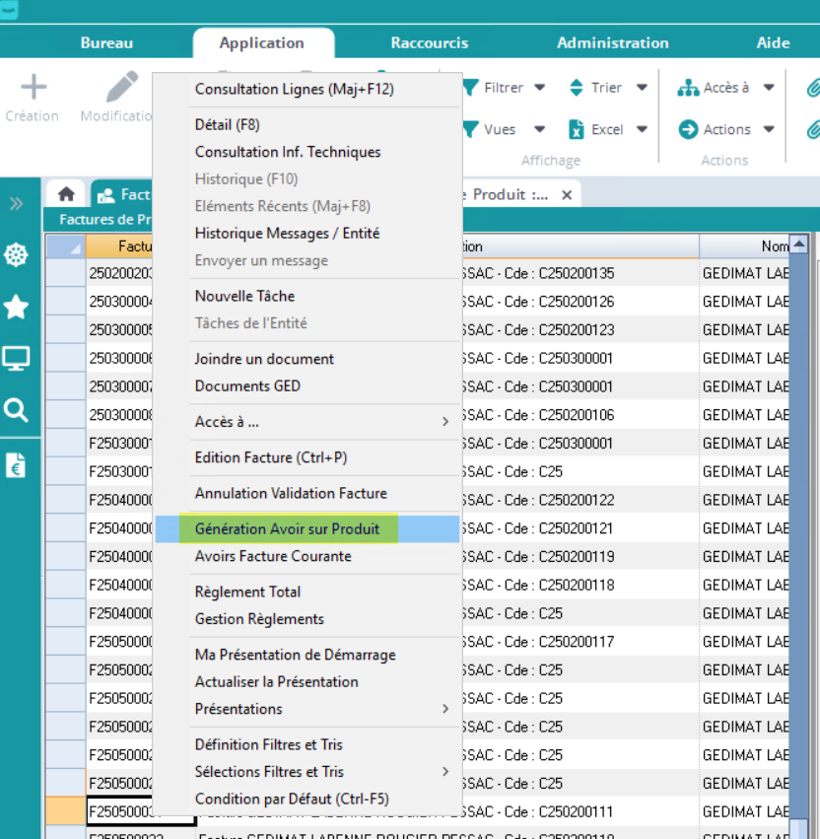
Task: Select Règlement Total in context menu
Action: point(247,592)
